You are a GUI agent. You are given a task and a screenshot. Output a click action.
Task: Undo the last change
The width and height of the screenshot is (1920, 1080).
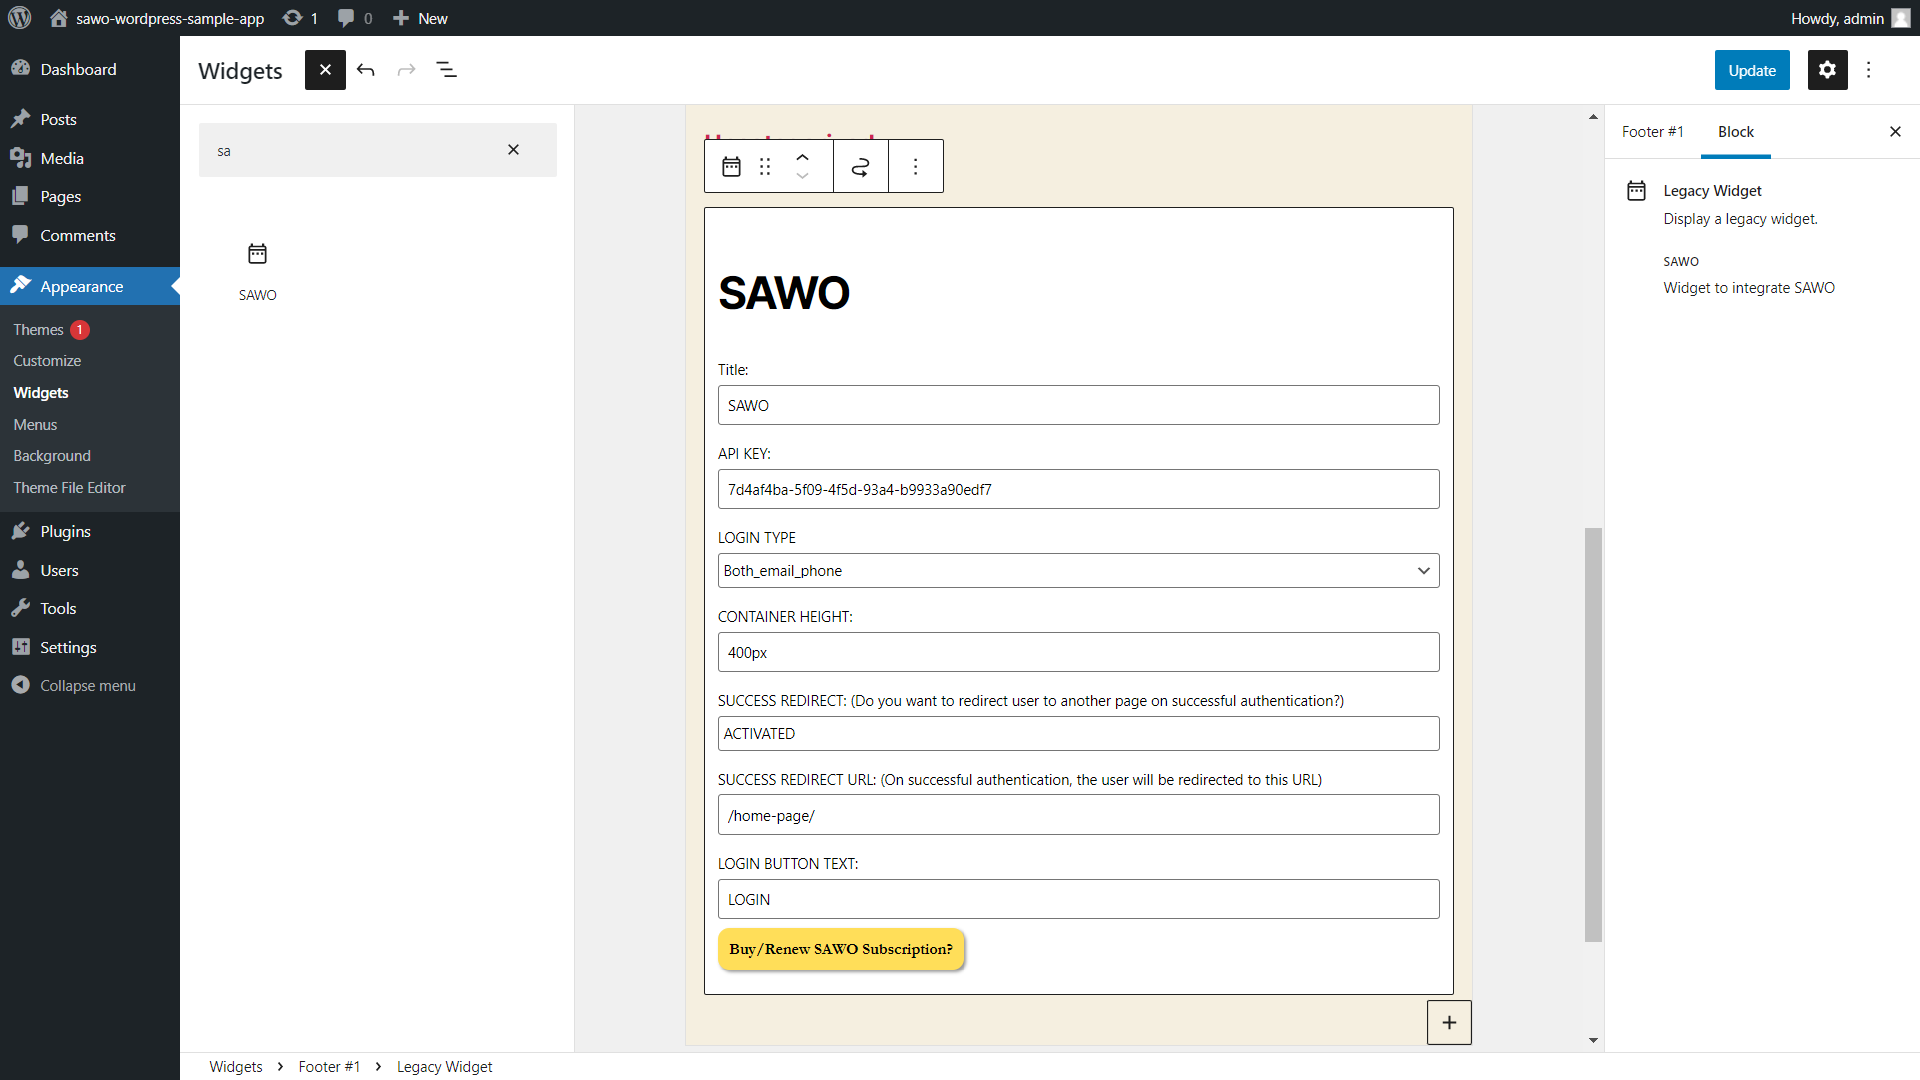[366, 70]
